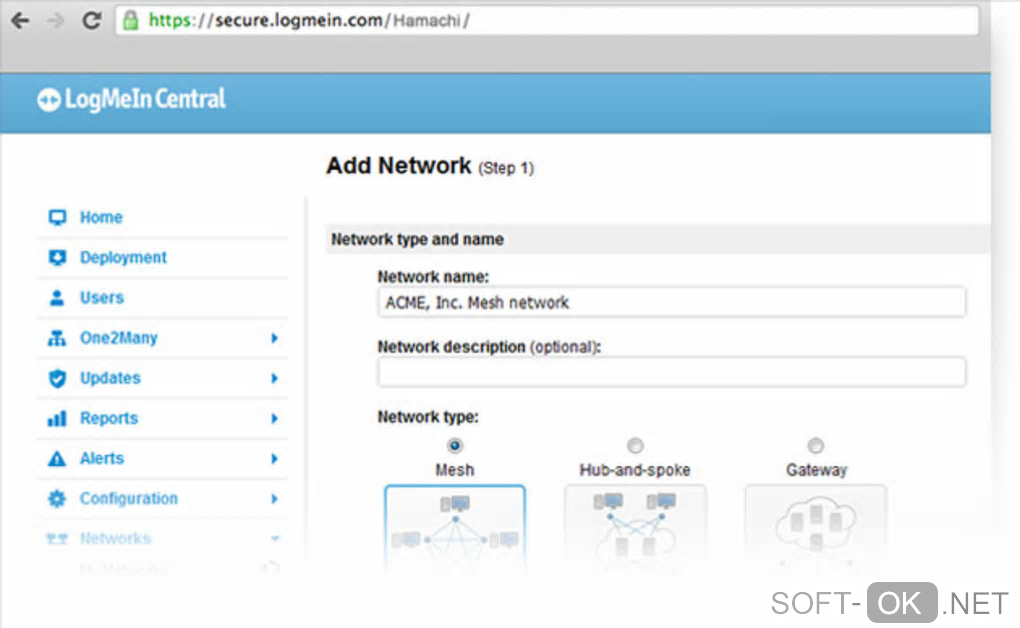Reload the page with the refresh icon
1020x628 pixels.
(x=91, y=21)
